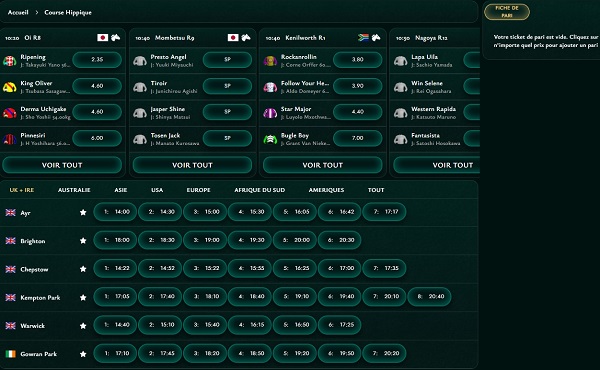Viewport: 600px width, 370px height.
Task: Click the South Africa flag on Kenilworth R1
Action: coord(363,37)
